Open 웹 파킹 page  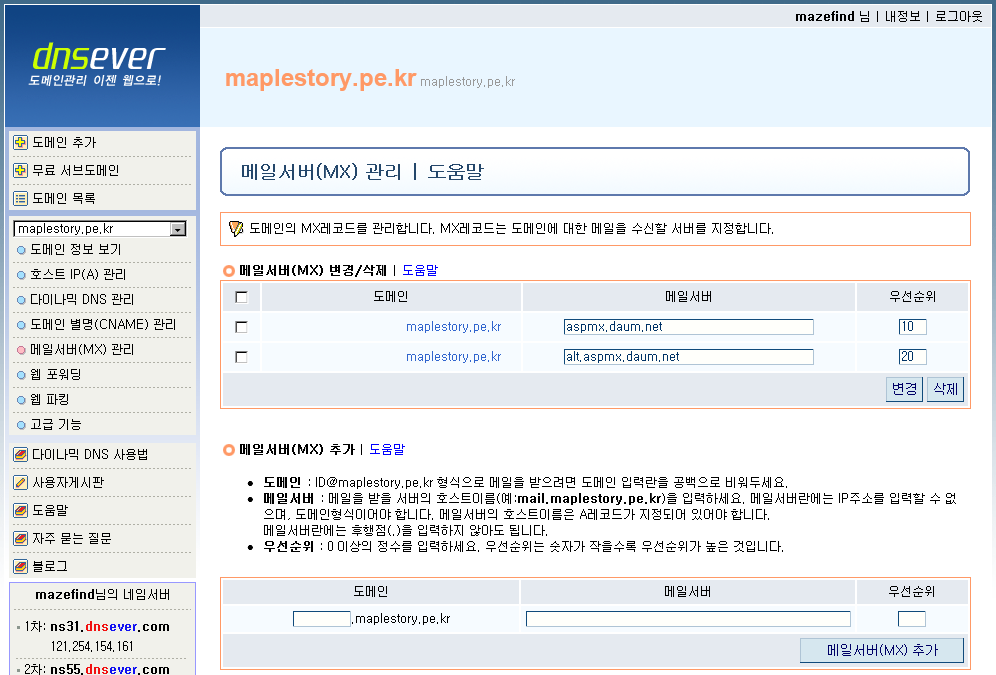[50, 399]
